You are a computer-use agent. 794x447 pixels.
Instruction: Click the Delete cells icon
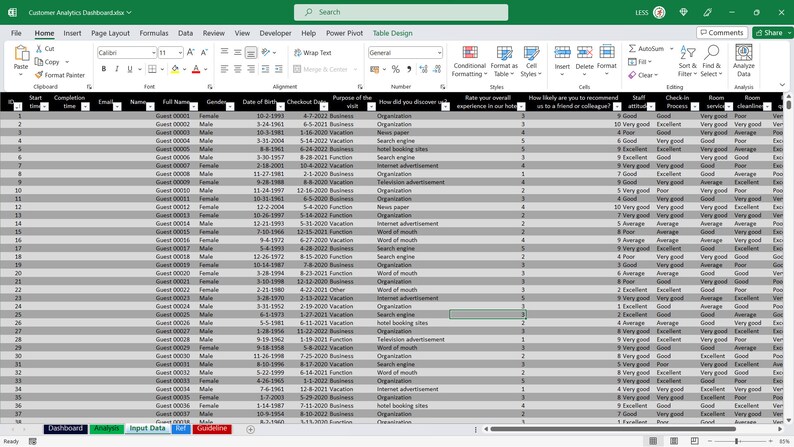coord(584,52)
